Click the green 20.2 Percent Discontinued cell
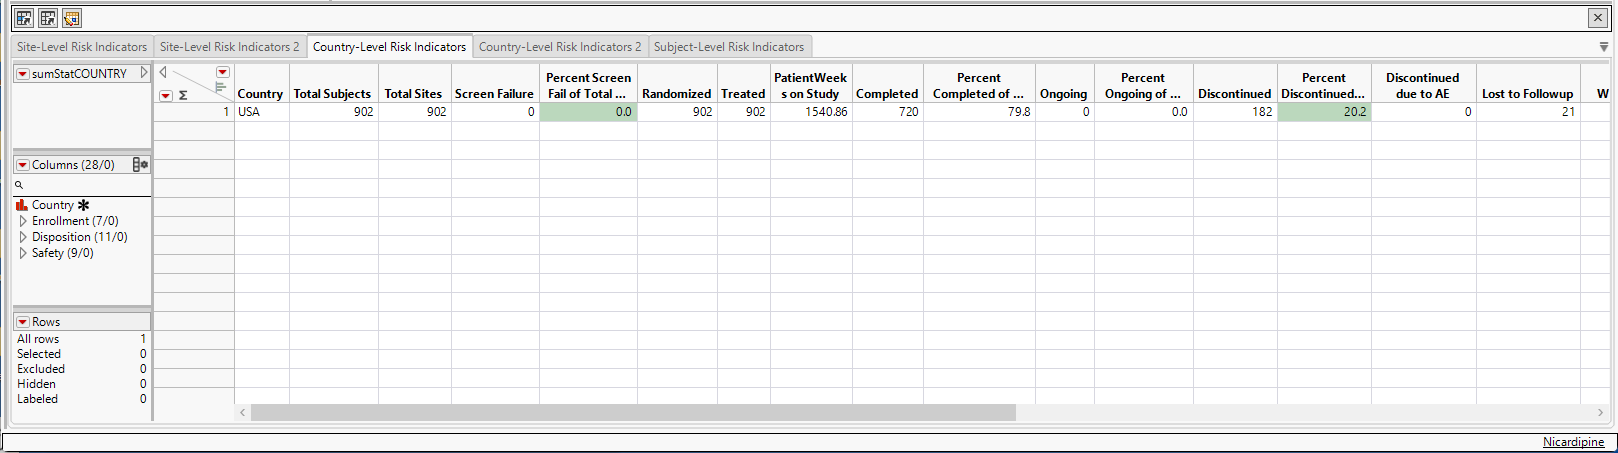The height and width of the screenshot is (453, 1618). (x=1324, y=112)
